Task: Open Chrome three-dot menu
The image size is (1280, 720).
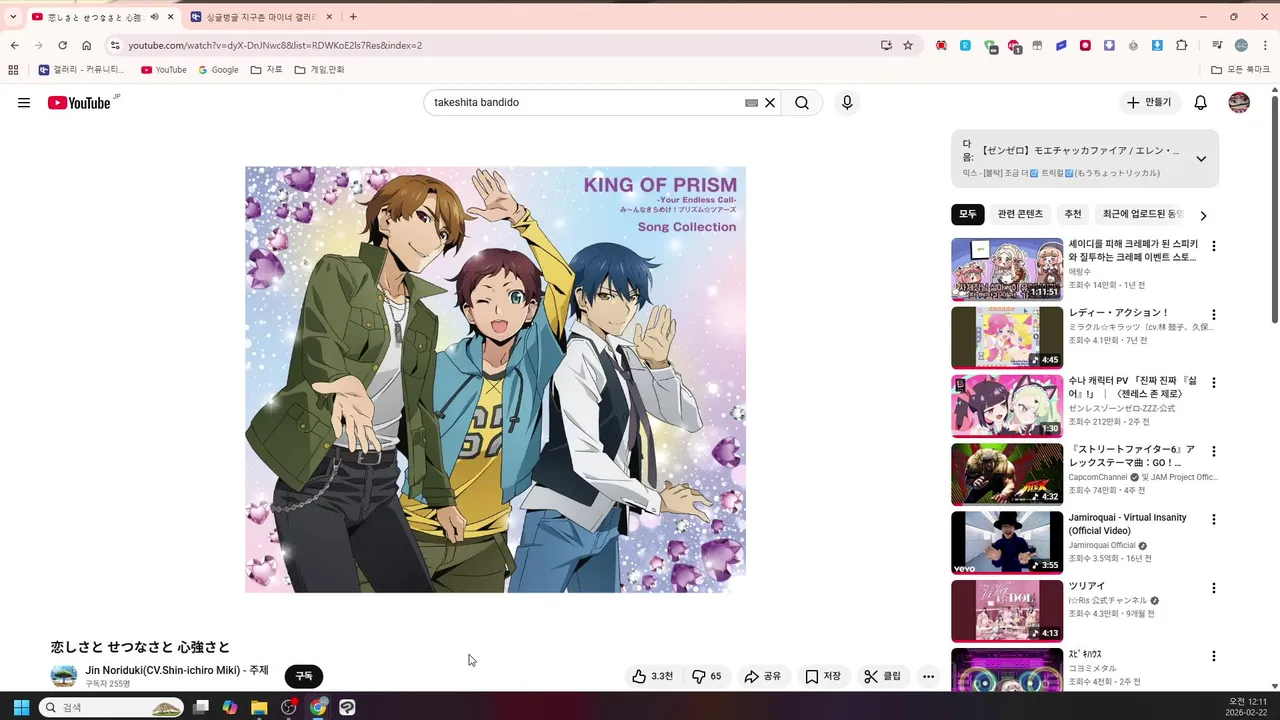Action: tap(1265, 45)
